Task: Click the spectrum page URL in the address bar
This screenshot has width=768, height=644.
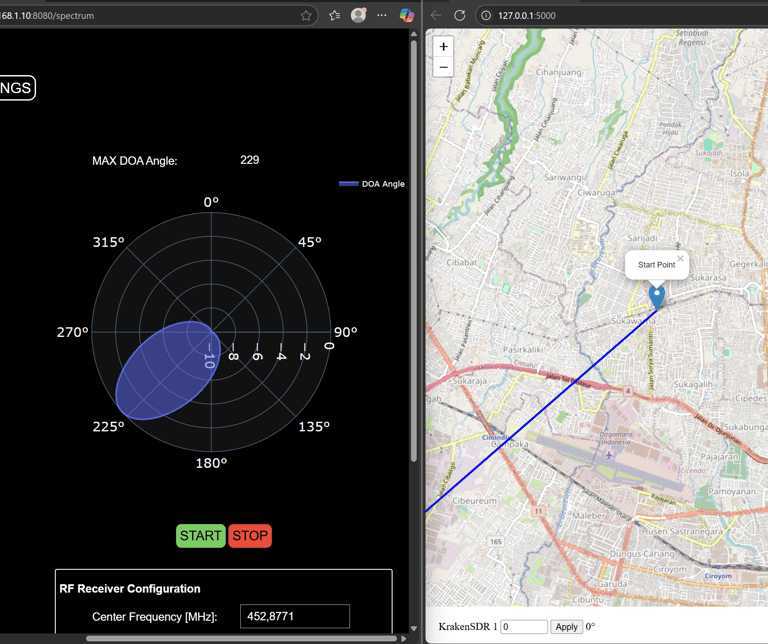Action: point(47,16)
